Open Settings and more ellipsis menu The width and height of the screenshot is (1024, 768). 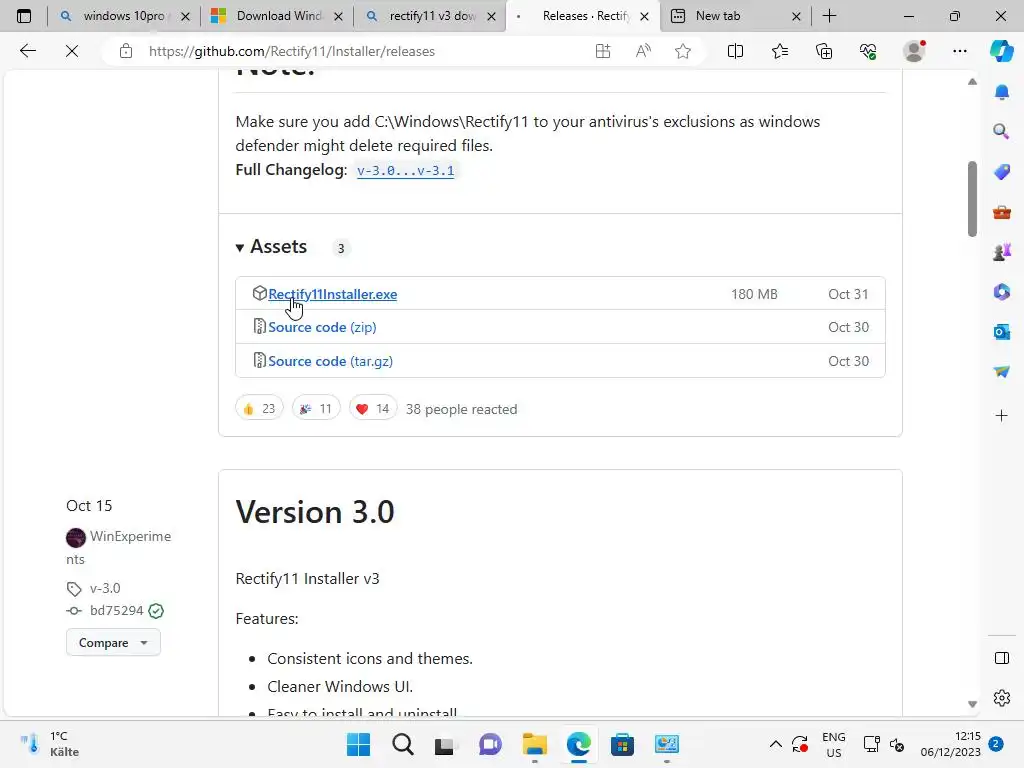pyautogui.click(x=959, y=51)
